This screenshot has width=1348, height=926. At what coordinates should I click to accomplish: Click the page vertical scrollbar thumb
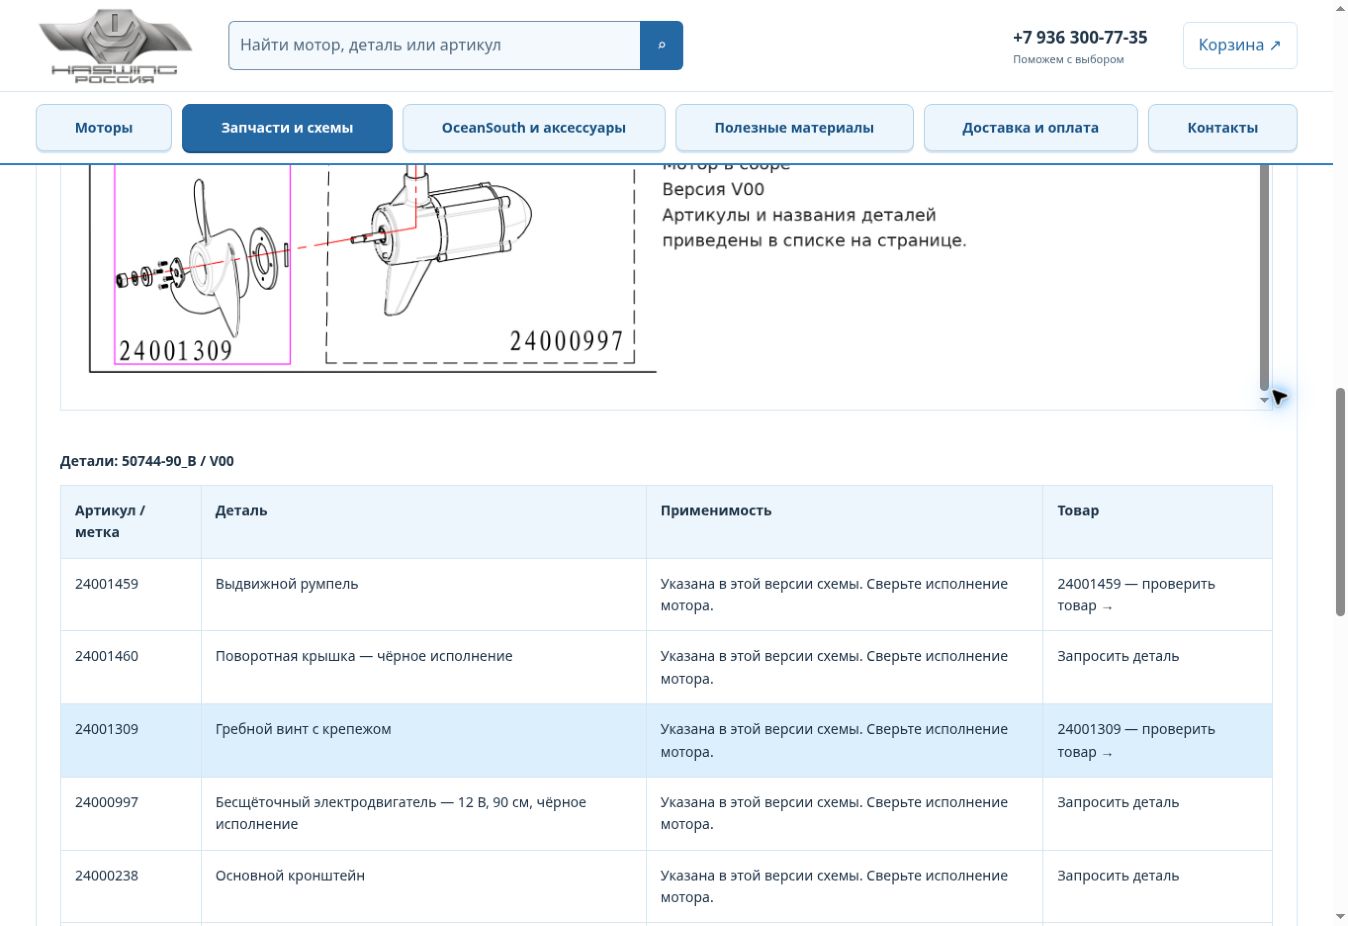pos(1340,502)
